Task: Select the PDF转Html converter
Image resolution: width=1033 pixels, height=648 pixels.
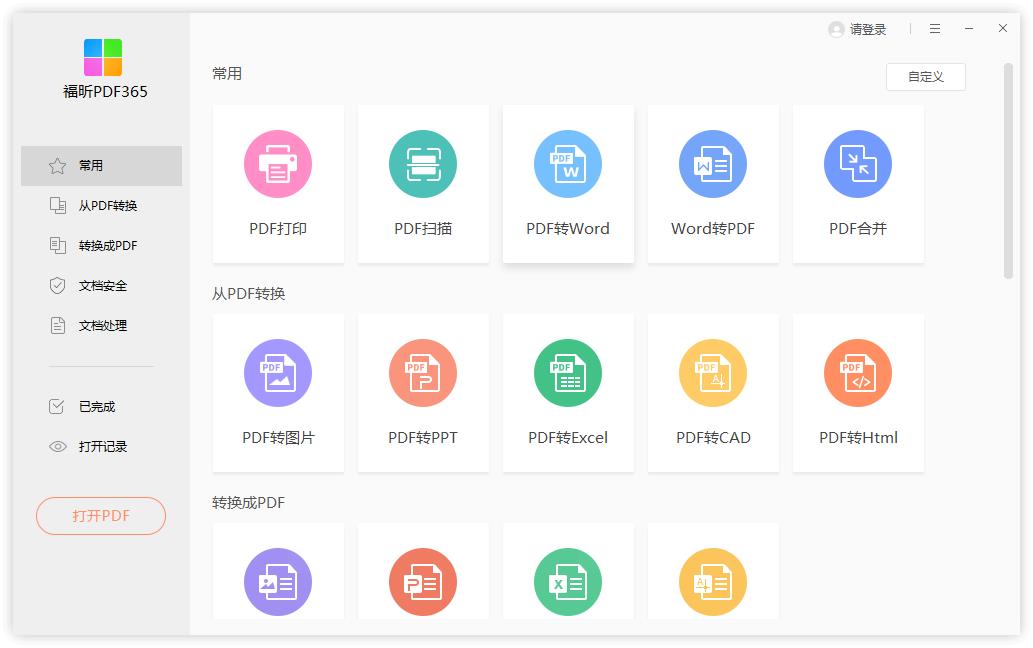Action: click(x=858, y=392)
